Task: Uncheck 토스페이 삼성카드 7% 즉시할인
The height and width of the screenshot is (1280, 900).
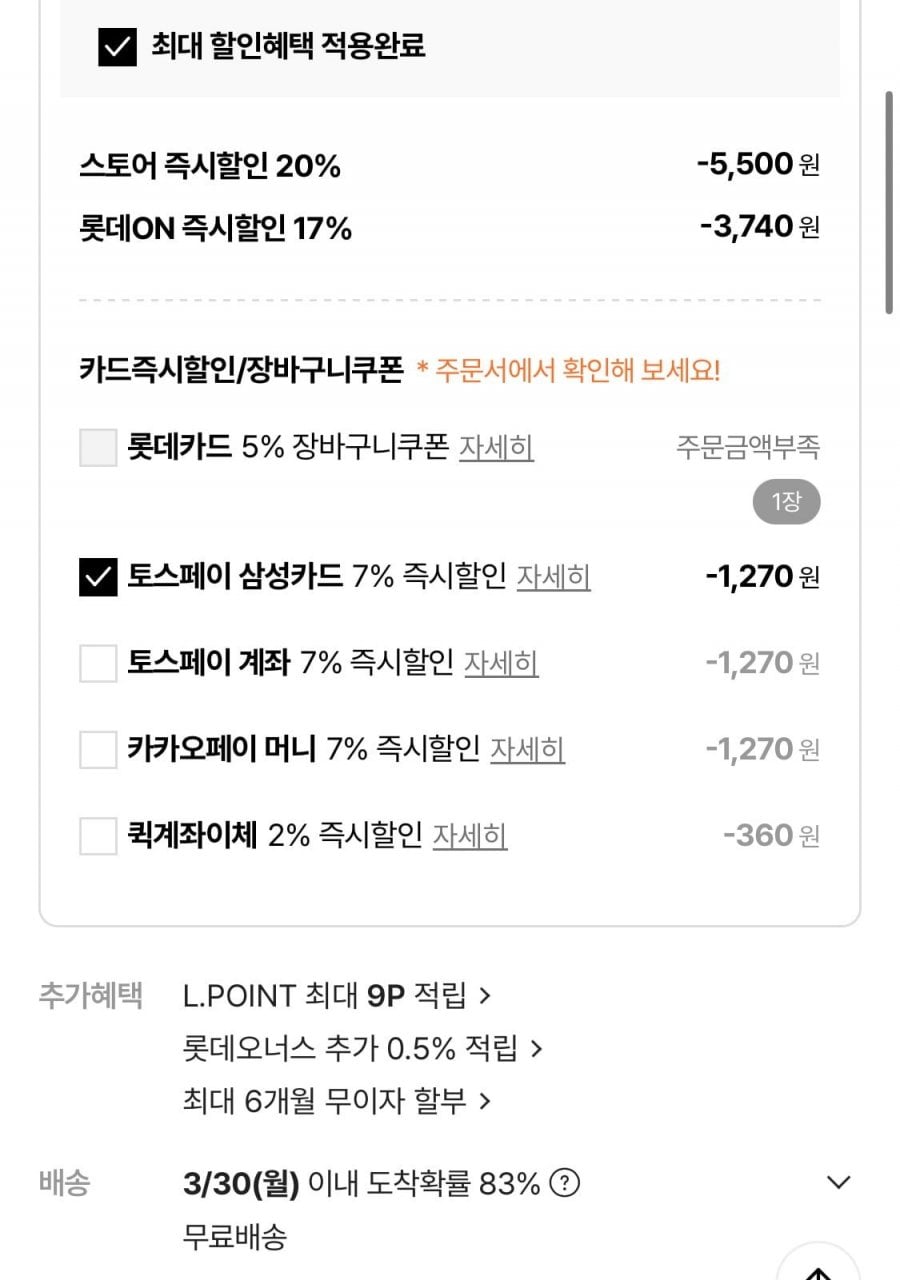Action: coord(98,577)
